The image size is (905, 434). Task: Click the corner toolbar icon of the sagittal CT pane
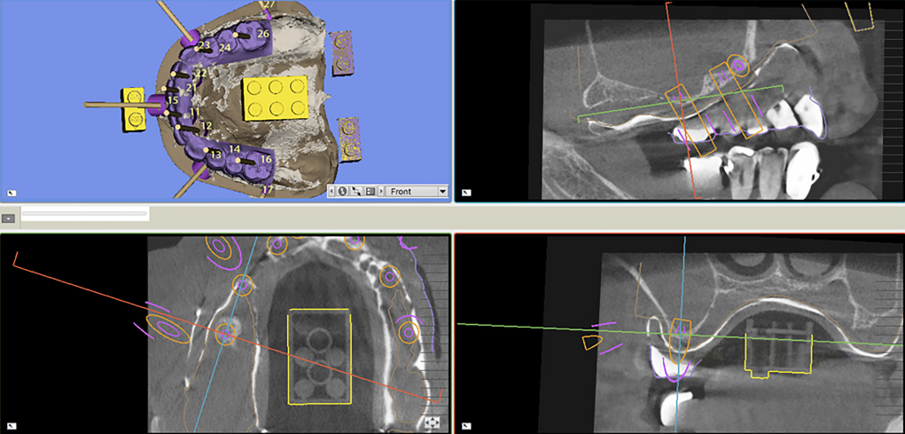click(x=466, y=193)
